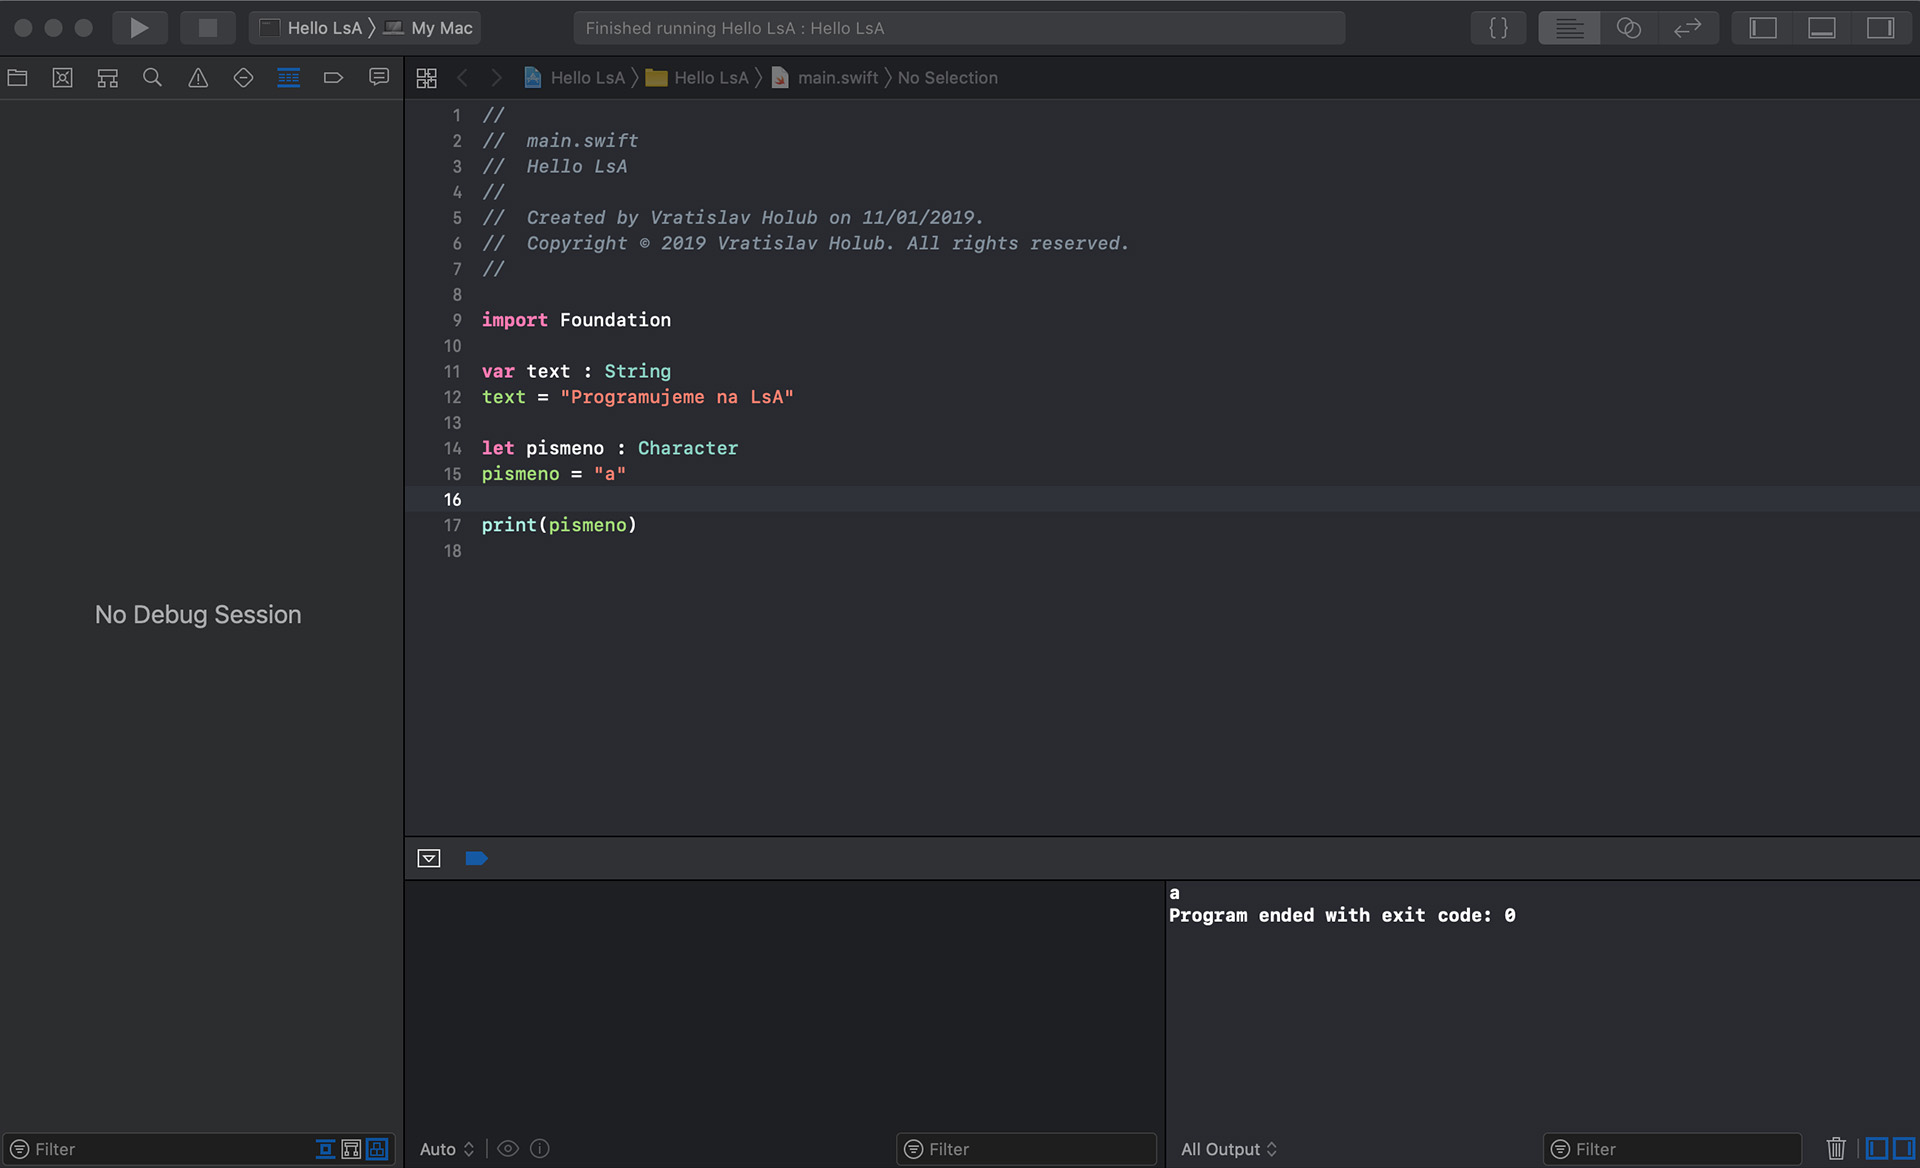The height and width of the screenshot is (1168, 1920).
Task: Toggle the left Navigator panel
Action: [1762, 28]
